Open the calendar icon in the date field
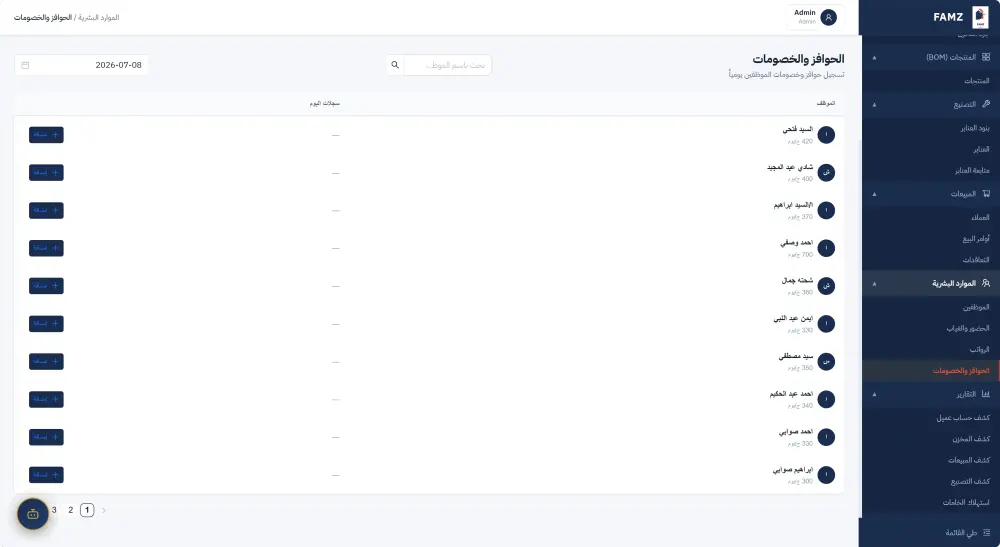1000x547 pixels. point(26,65)
